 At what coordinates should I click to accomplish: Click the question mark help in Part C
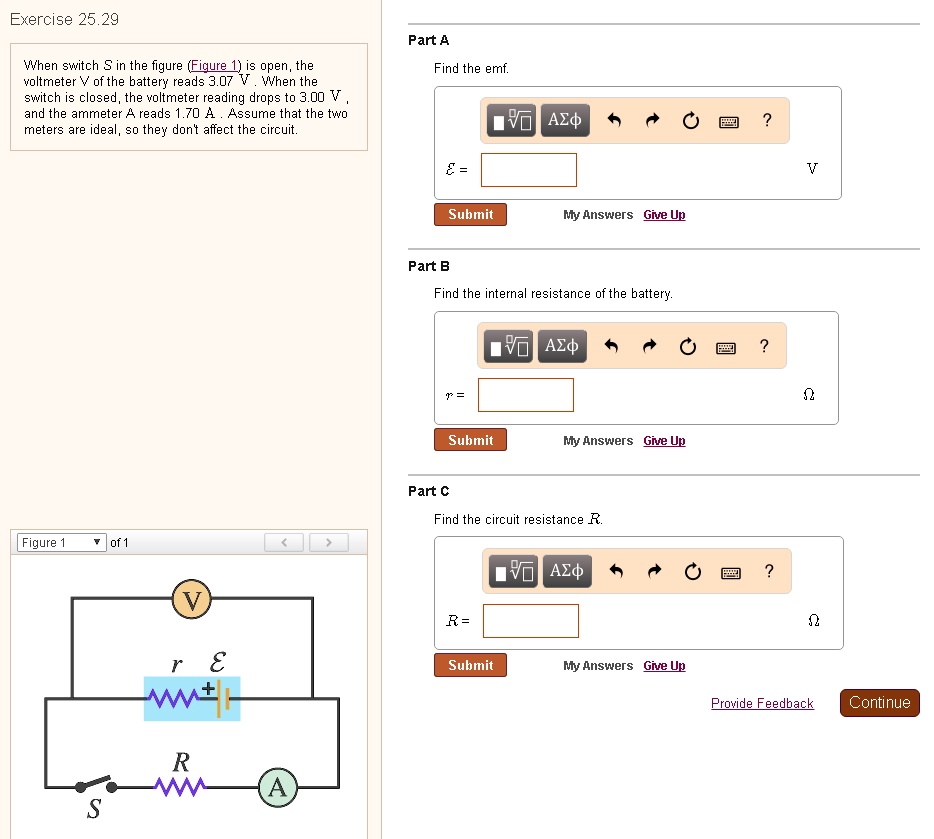pyautogui.click(x=764, y=571)
